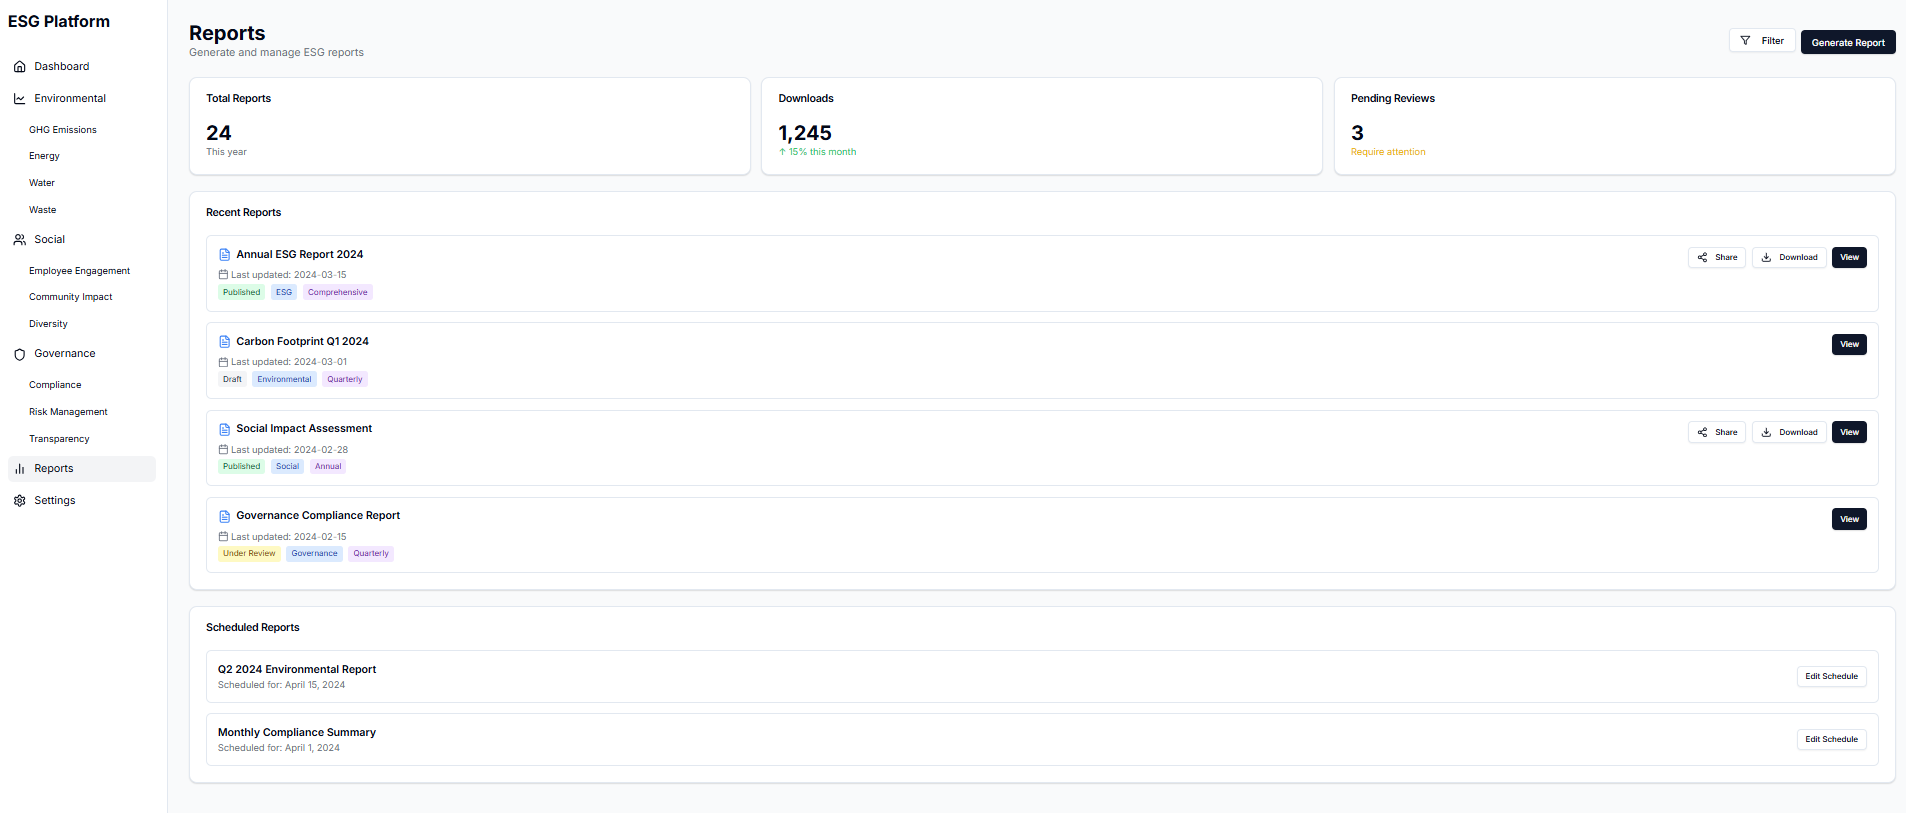
Task: Click the Under Review status tag
Action: pos(248,553)
